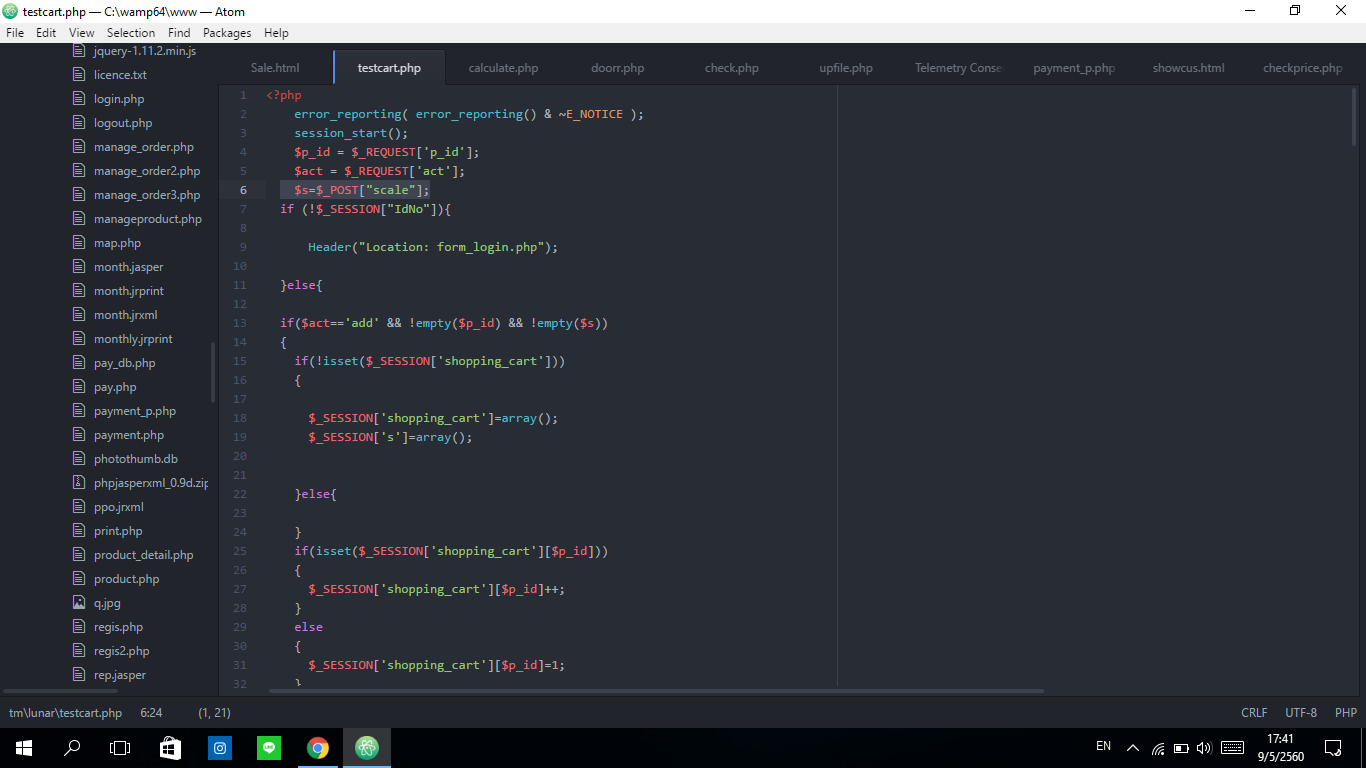Open Google Chrome from the taskbar
The height and width of the screenshot is (768, 1366).
point(318,747)
